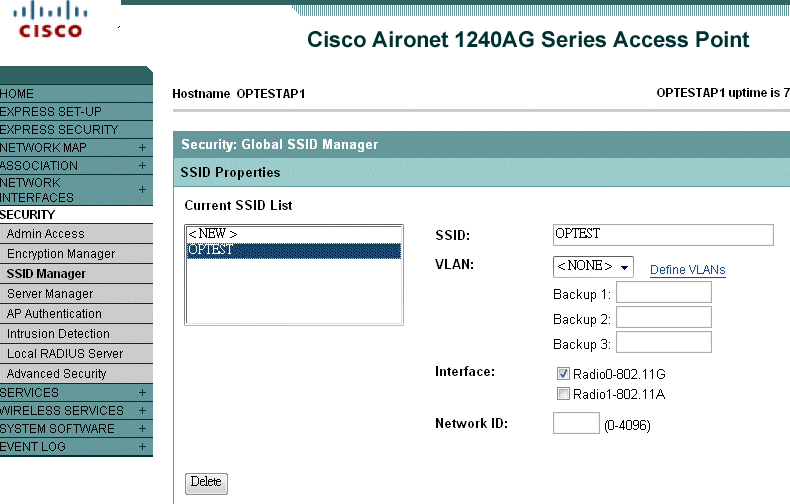The image size is (790, 504).
Task: Click the Backup 2 field
Action: tap(664, 318)
